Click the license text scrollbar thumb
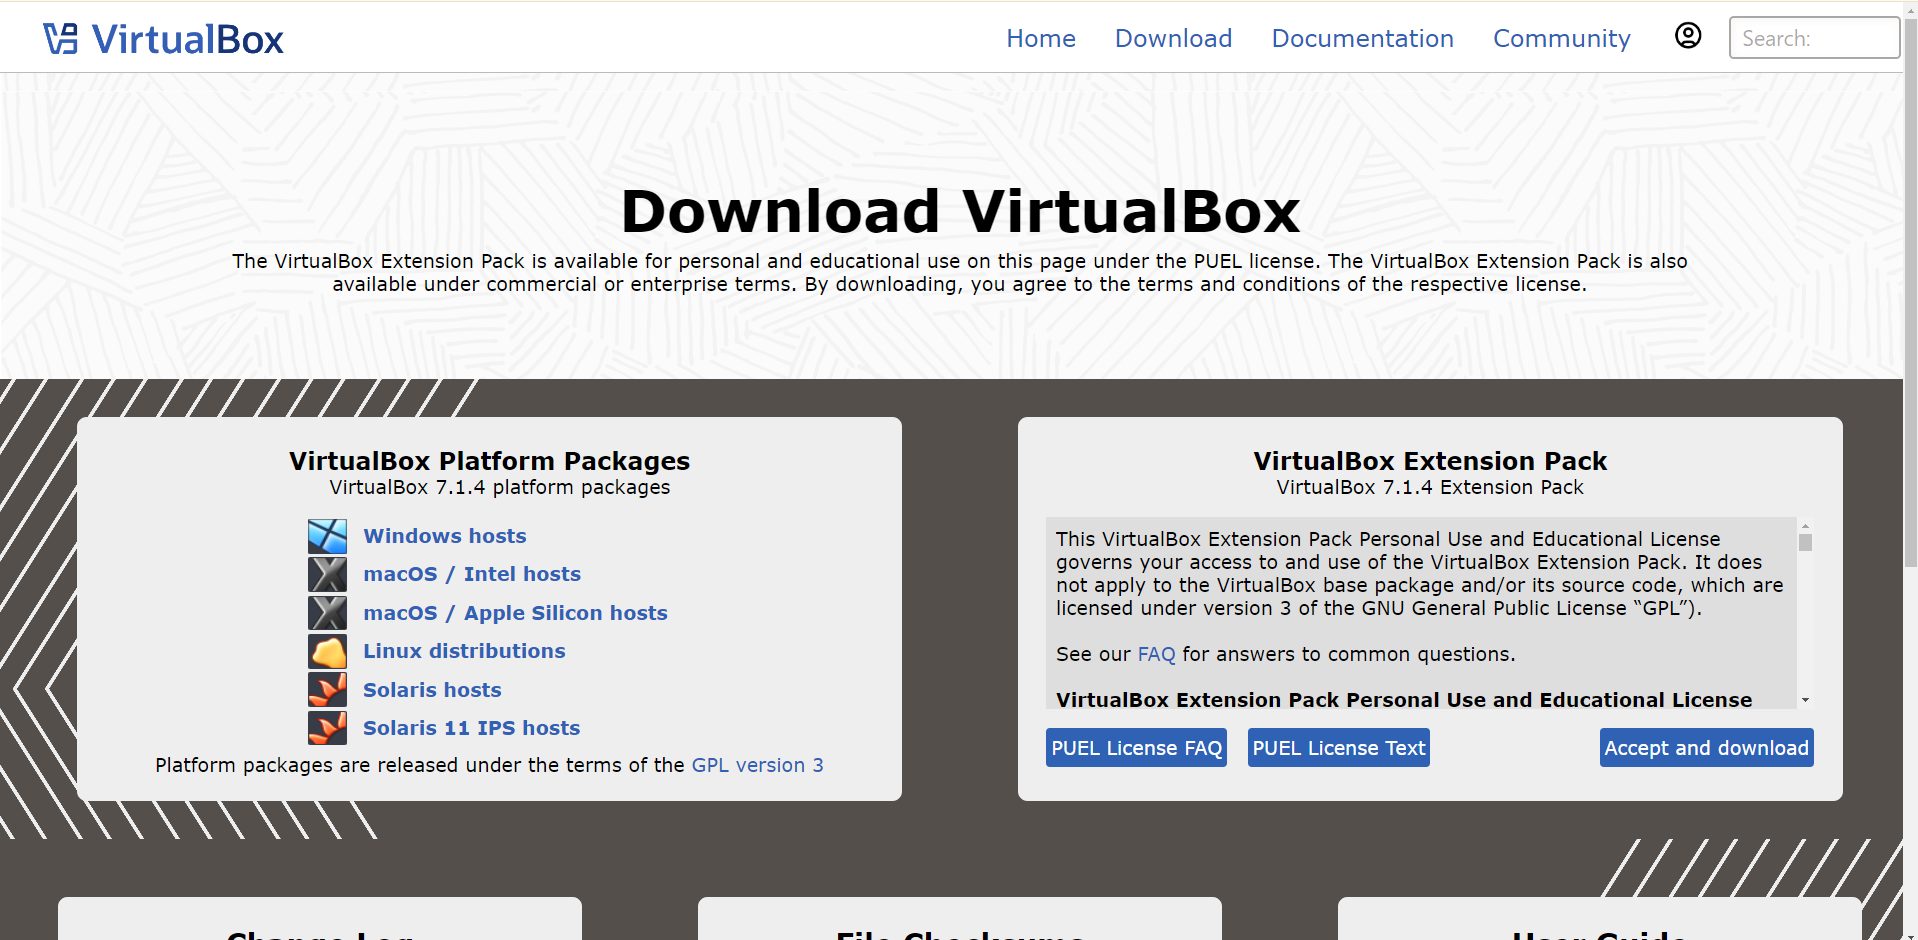 [x=1805, y=542]
